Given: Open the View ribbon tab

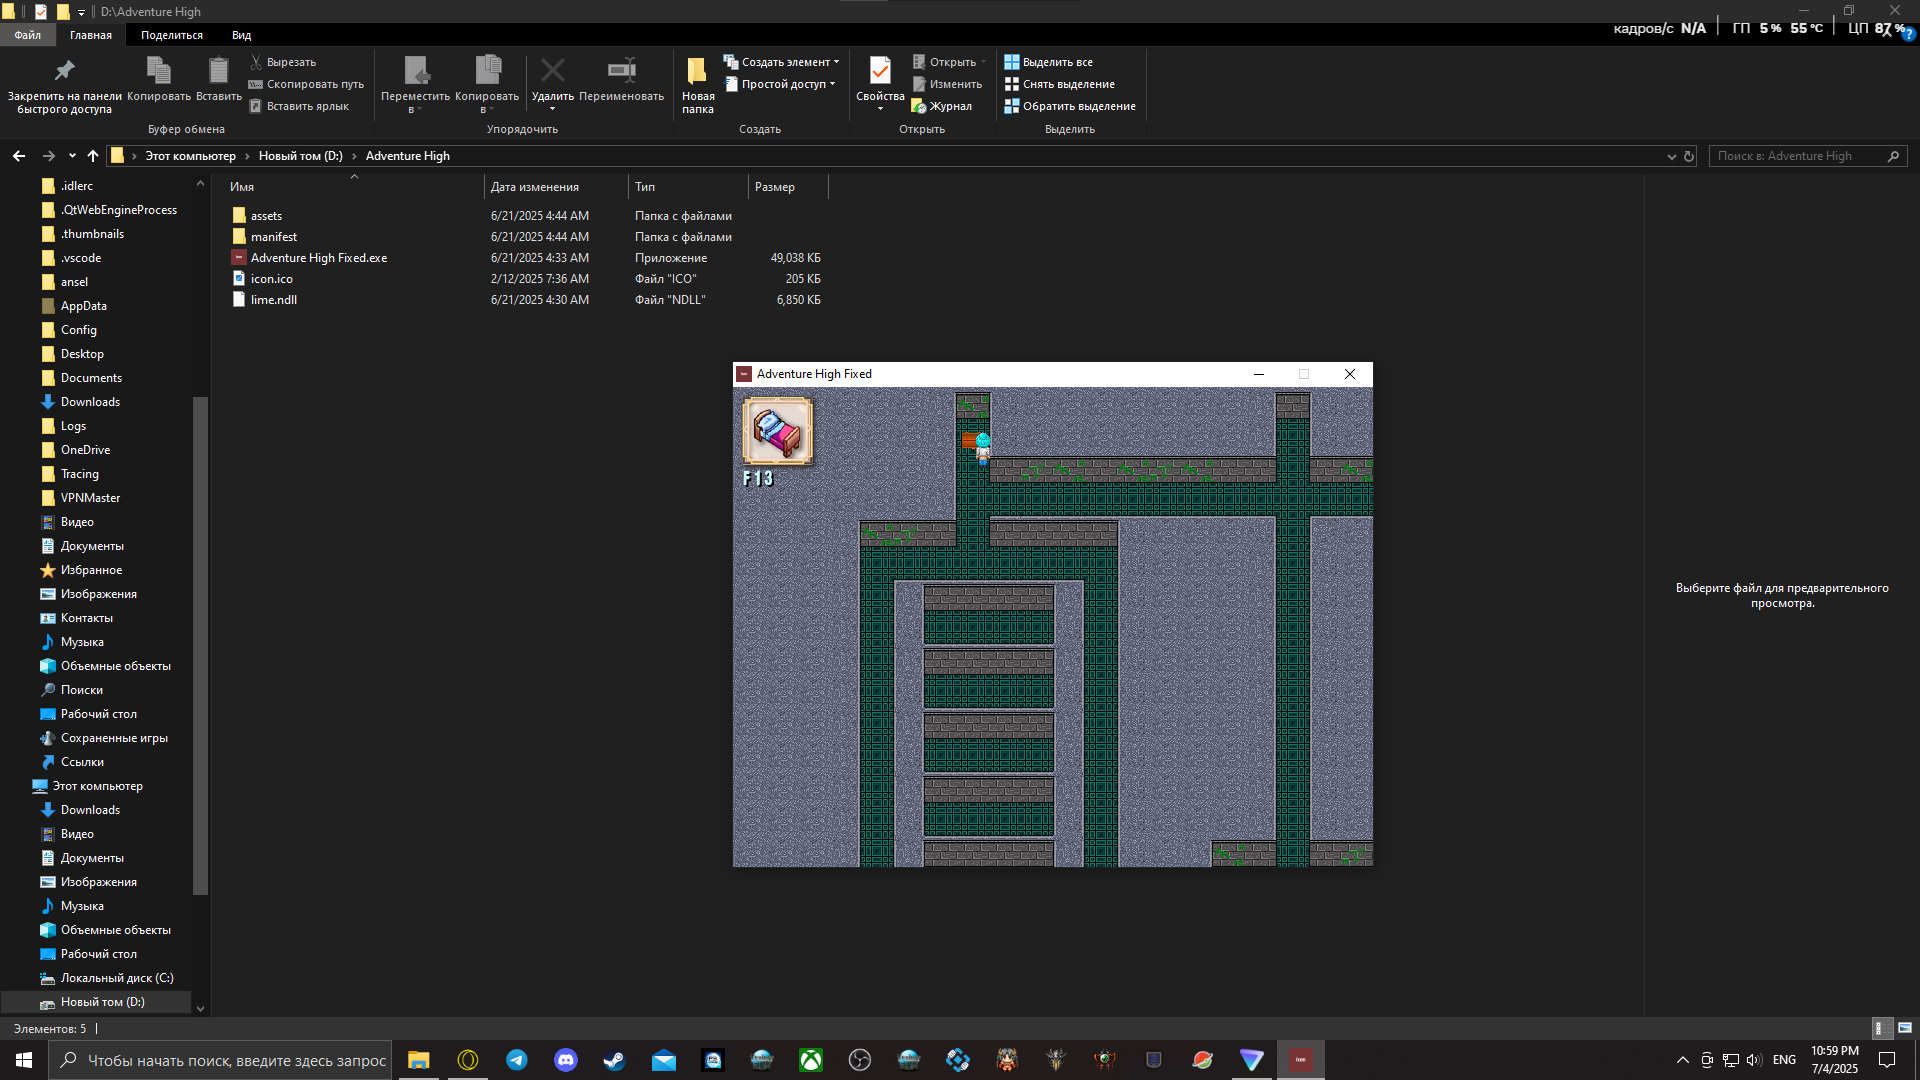Looking at the screenshot, I should point(241,35).
